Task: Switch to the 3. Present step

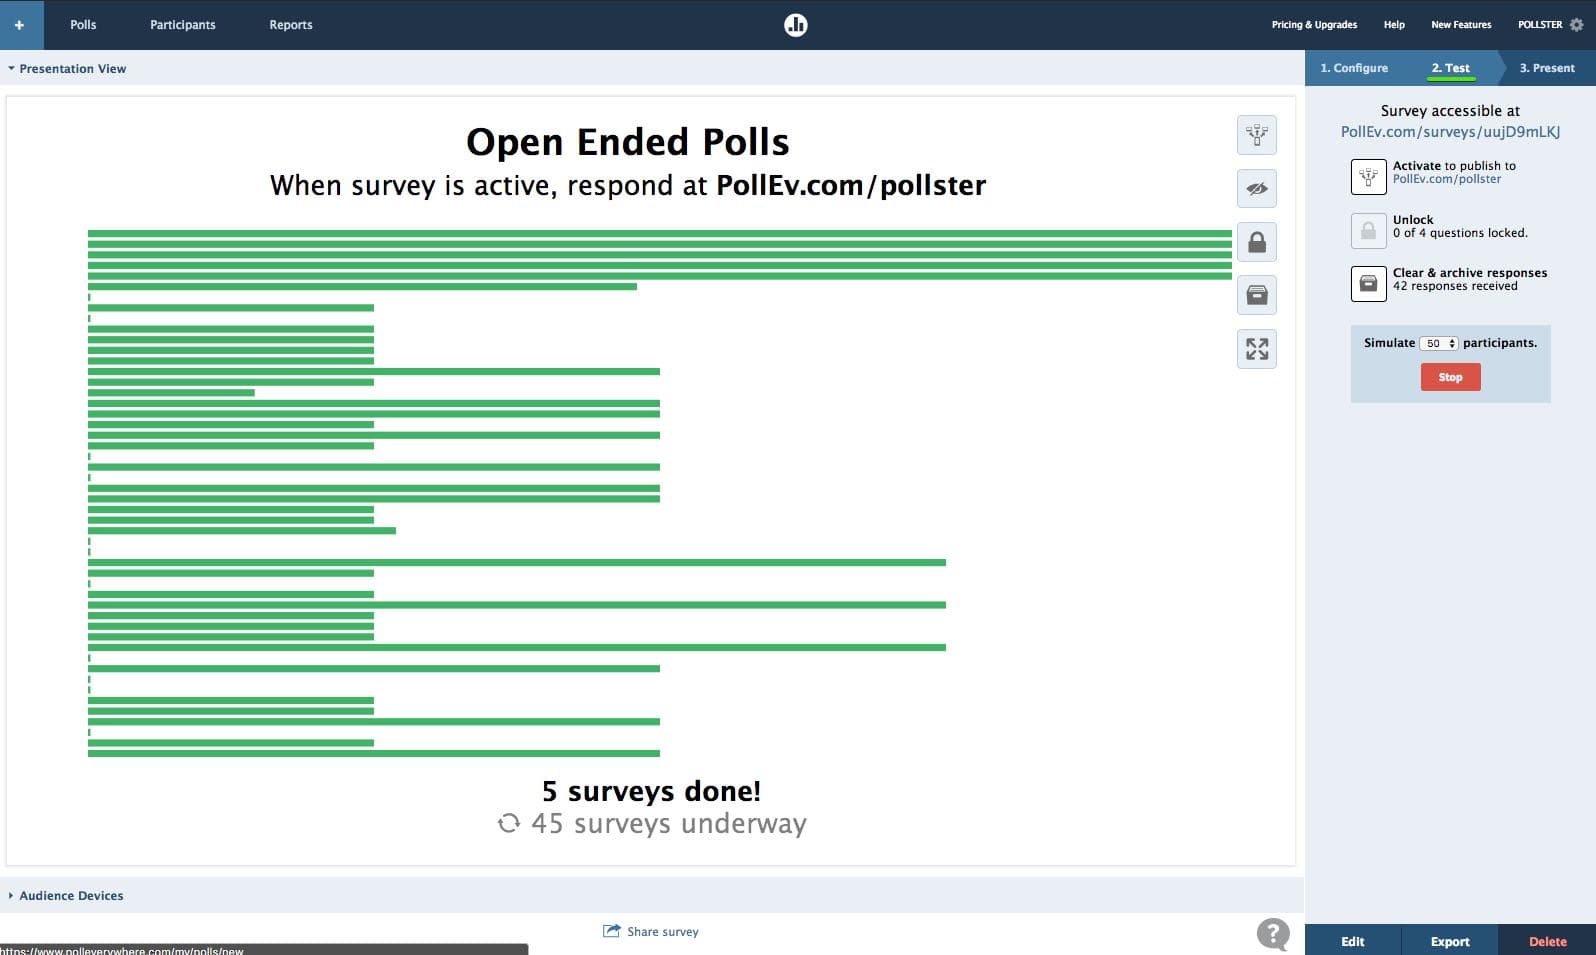Action: point(1546,68)
